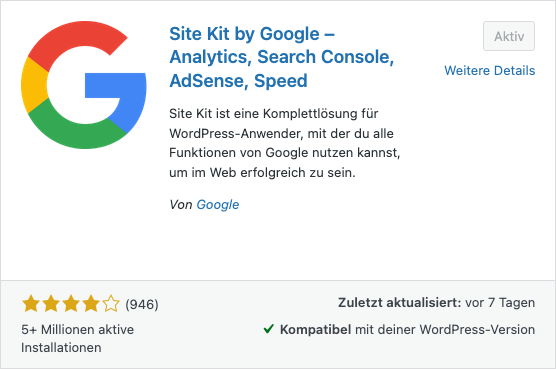
Task: Click the Zuletzt aktualisiert label
Action: [400, 303]
